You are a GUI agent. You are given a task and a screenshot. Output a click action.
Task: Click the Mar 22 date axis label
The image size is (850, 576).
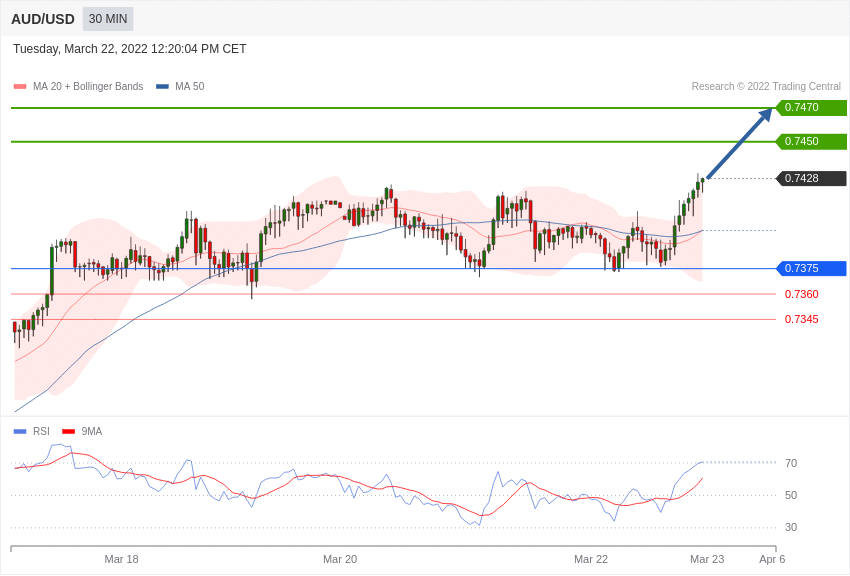pos(591,559)
